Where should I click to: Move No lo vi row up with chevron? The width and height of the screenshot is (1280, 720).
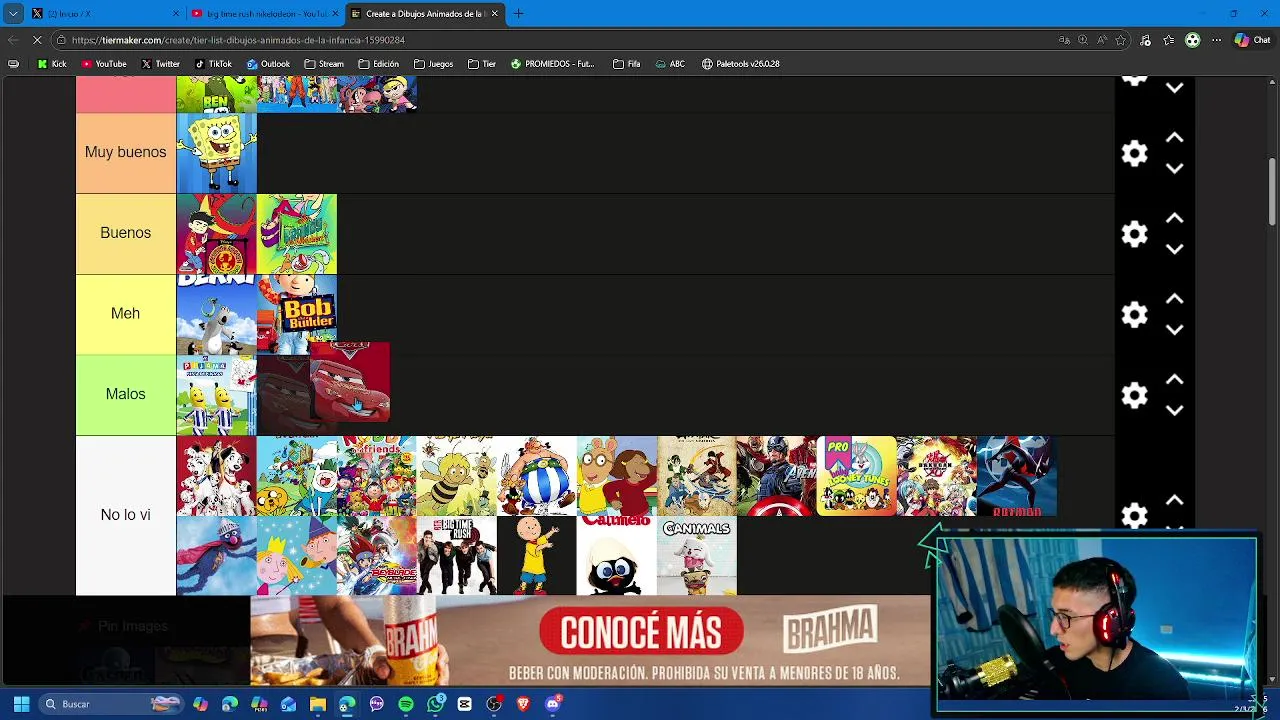coord(1175,500)
